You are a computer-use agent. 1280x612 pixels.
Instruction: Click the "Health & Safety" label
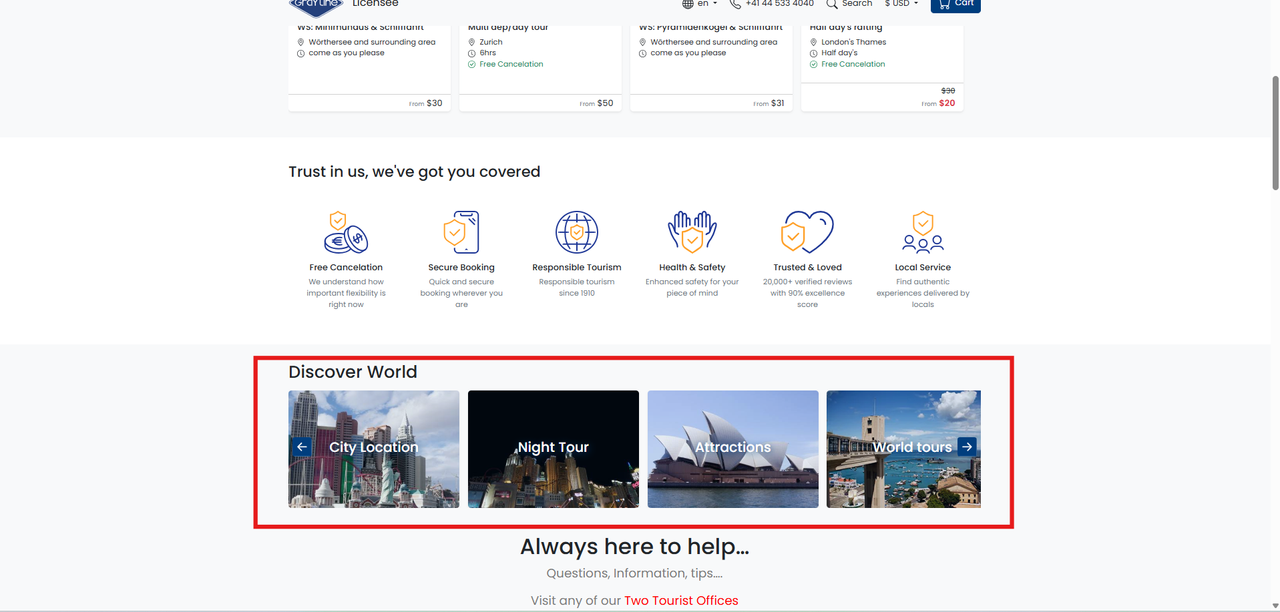point(692,268)
